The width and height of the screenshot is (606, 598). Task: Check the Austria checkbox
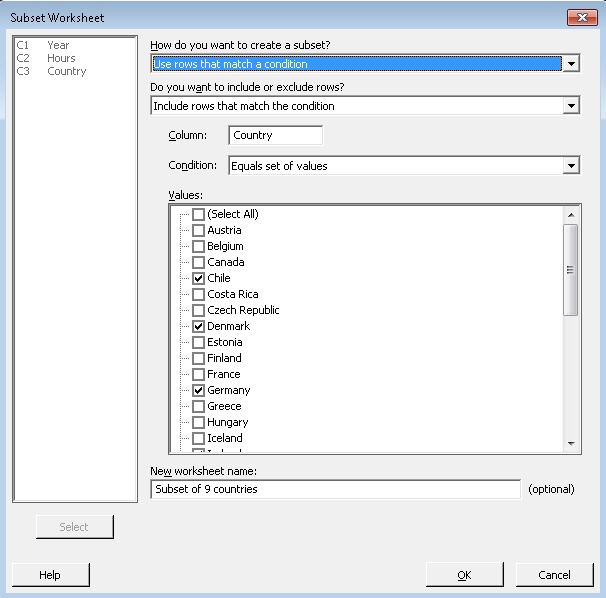[199, 230]
